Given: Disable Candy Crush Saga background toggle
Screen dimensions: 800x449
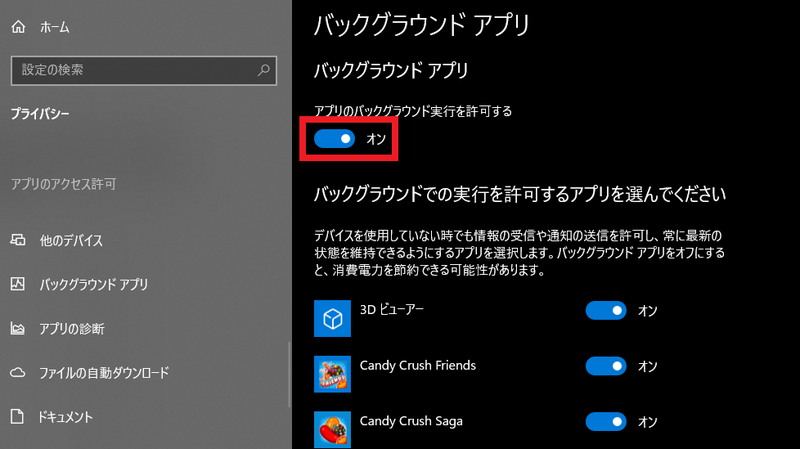Looking at the screenshot, I should (x=606, y=421).
